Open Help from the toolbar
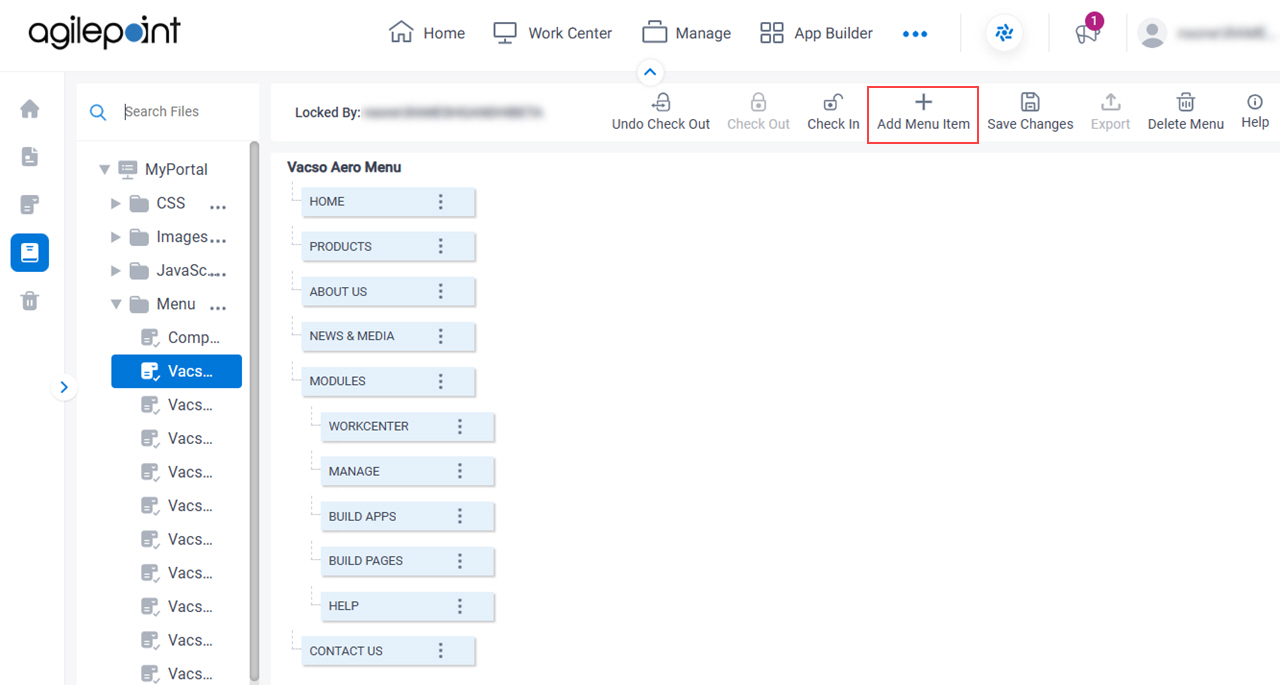The height and width of the screenshot is (685, 1280). (x=1255, y=111)
